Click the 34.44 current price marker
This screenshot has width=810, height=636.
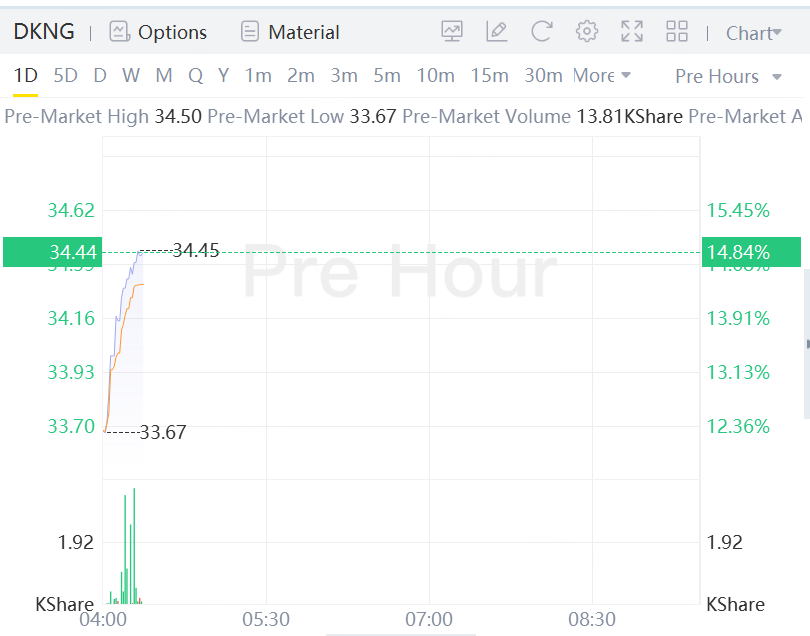click(x=50, y=252)
